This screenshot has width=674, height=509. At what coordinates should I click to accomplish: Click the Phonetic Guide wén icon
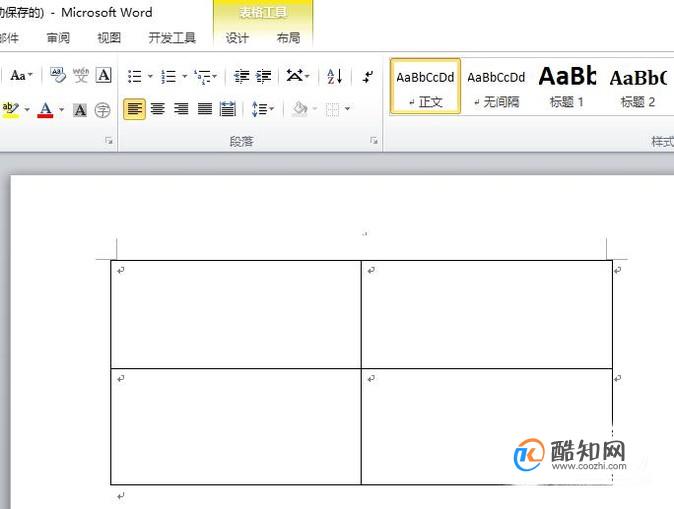click(80, 76)
